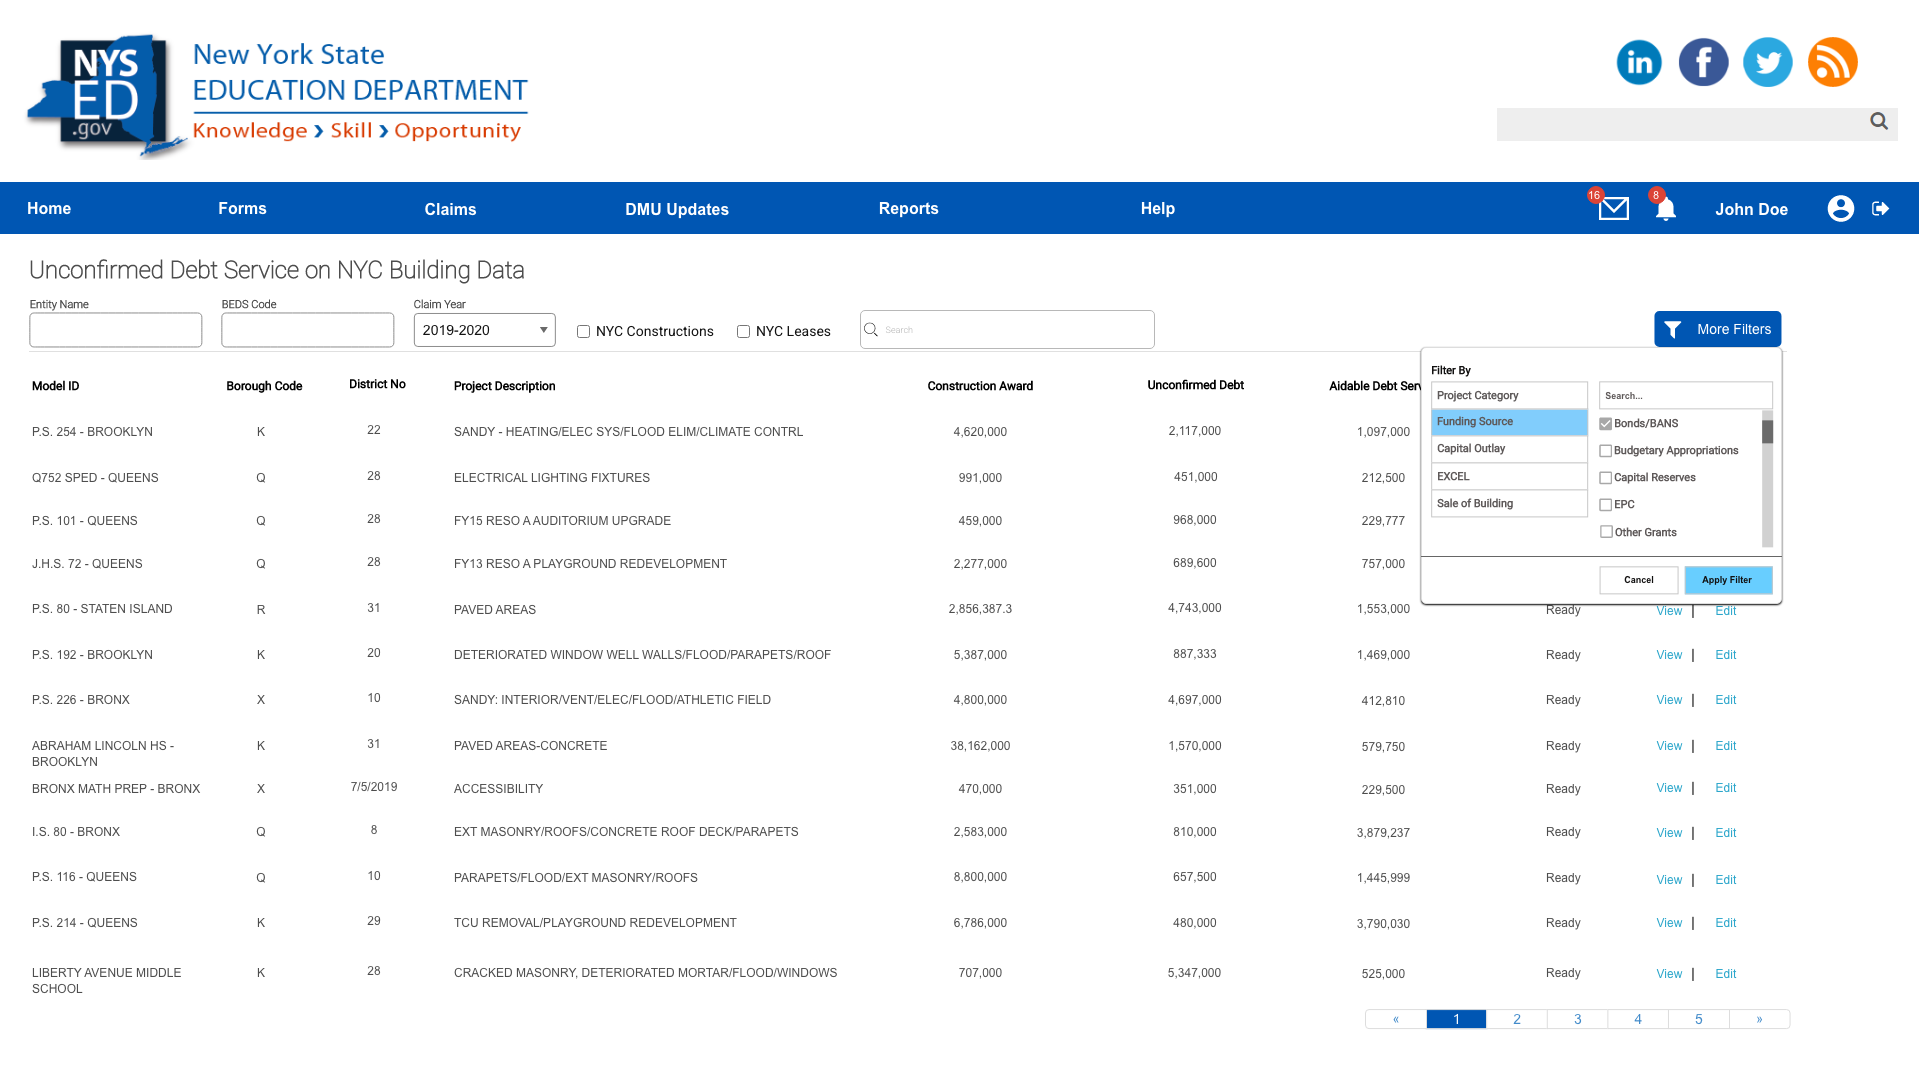Open the More Filters panel button
Image resolution: width=1920 pixels, height=1080 pixels.
tap(1717, 329)
